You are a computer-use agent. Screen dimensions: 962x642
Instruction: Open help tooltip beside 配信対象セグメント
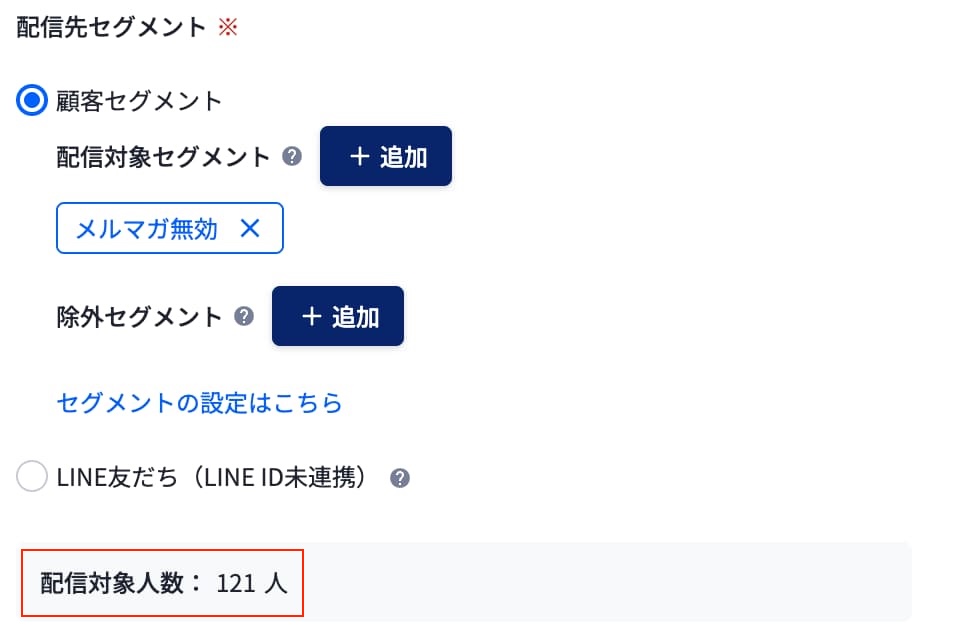[x=292, y=157]
